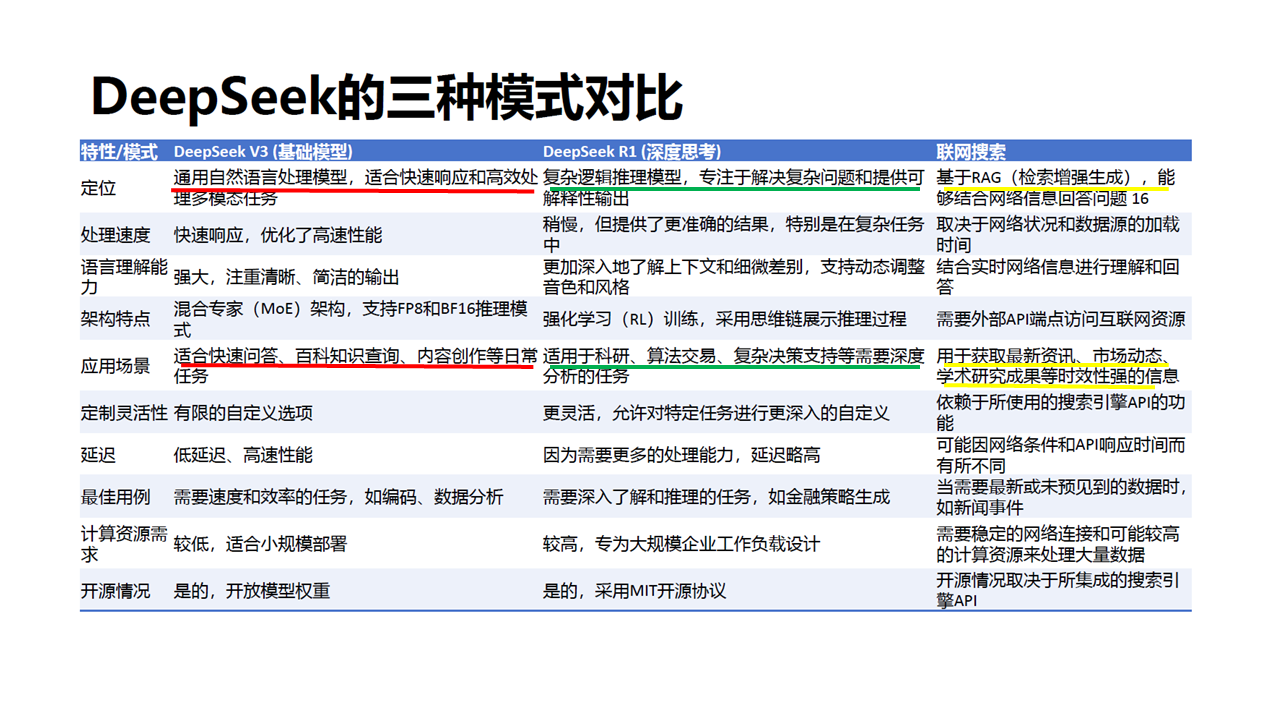Select the 计算资源需求 row label
1280x720 pixels.
(124, 544)
